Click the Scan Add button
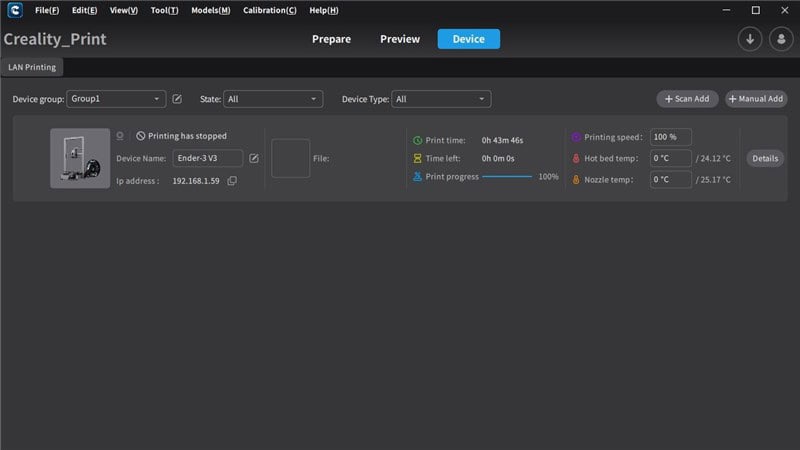Image resolution: width=800 pixels, height=450 pixels. (x=687, y=99)
